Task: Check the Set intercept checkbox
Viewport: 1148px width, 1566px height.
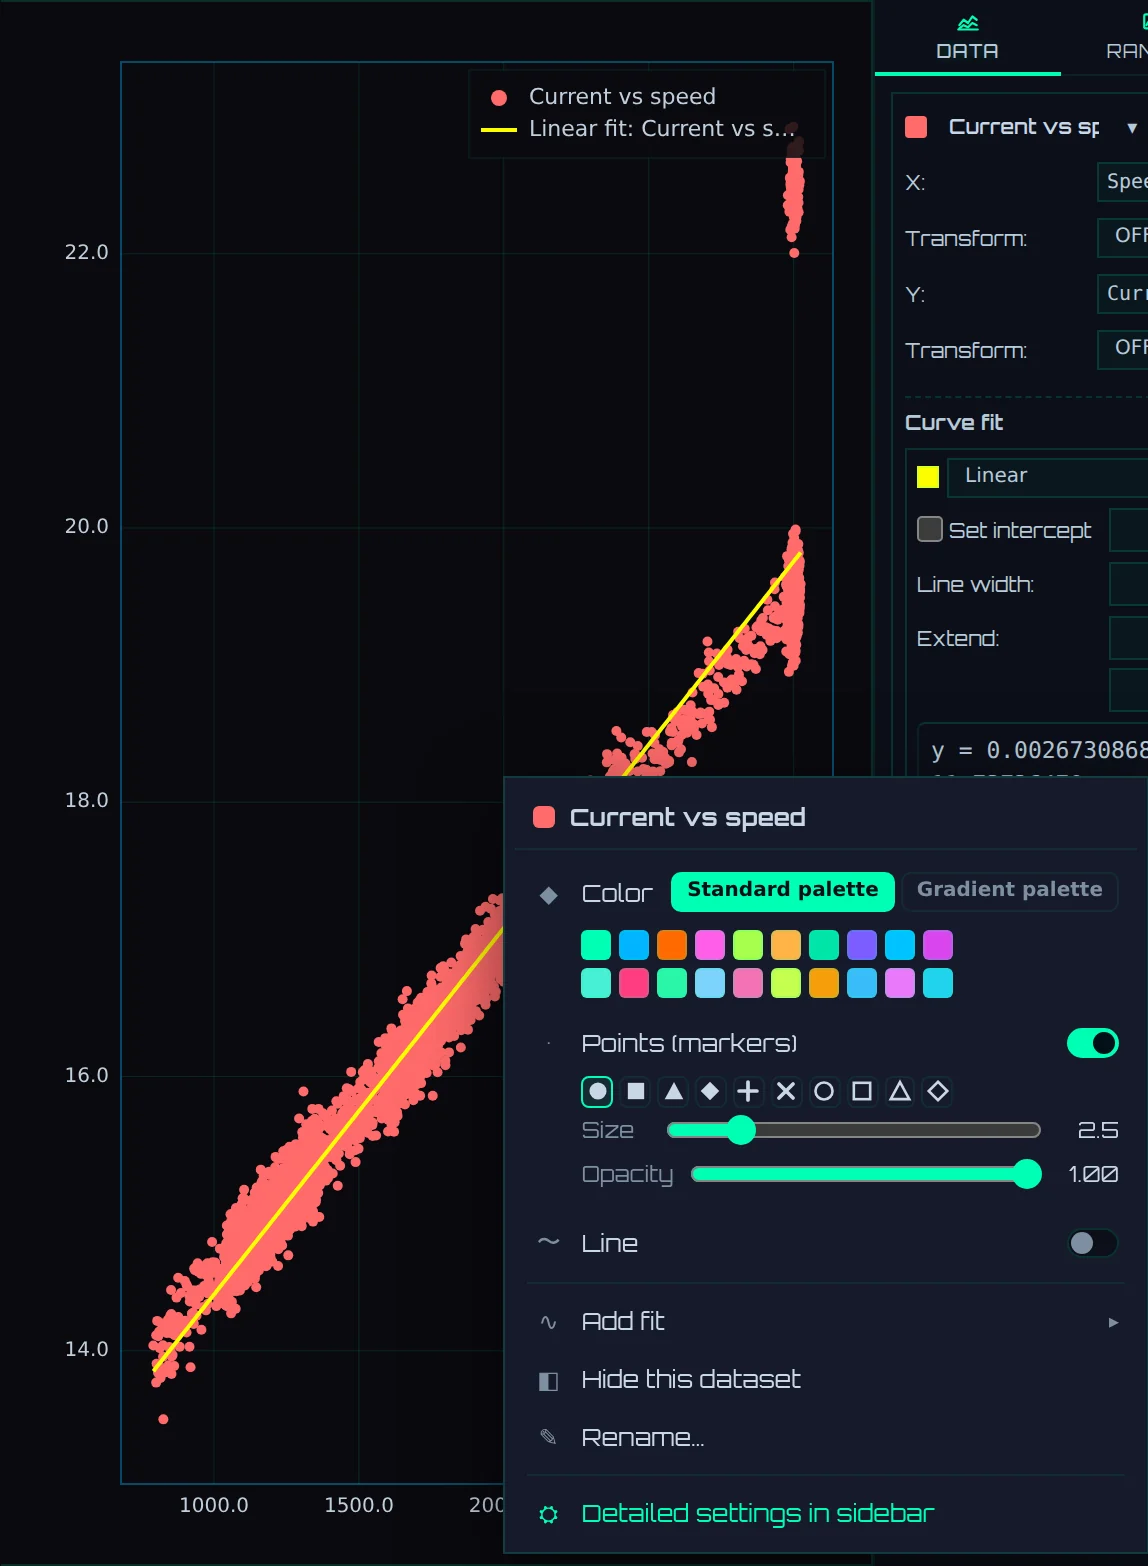Action: 930,529
